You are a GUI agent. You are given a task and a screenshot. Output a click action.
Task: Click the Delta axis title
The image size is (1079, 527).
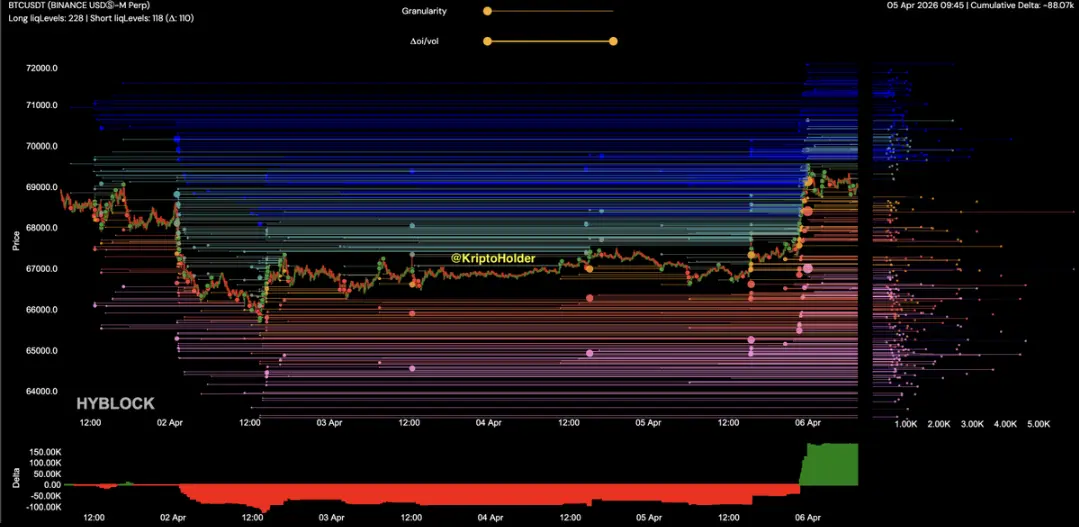[17, 479]
